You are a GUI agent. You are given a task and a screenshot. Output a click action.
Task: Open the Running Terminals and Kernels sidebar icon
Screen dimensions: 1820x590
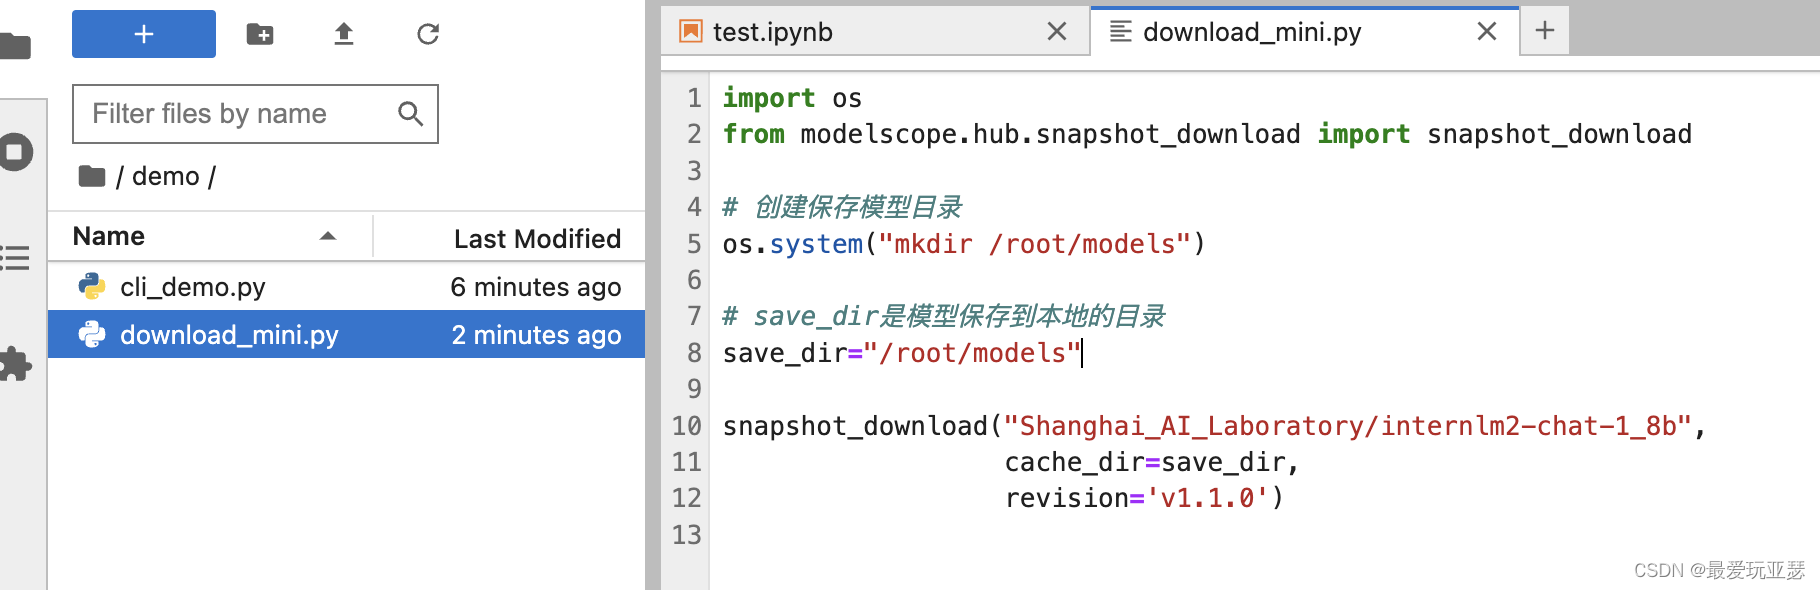point(16,152)
